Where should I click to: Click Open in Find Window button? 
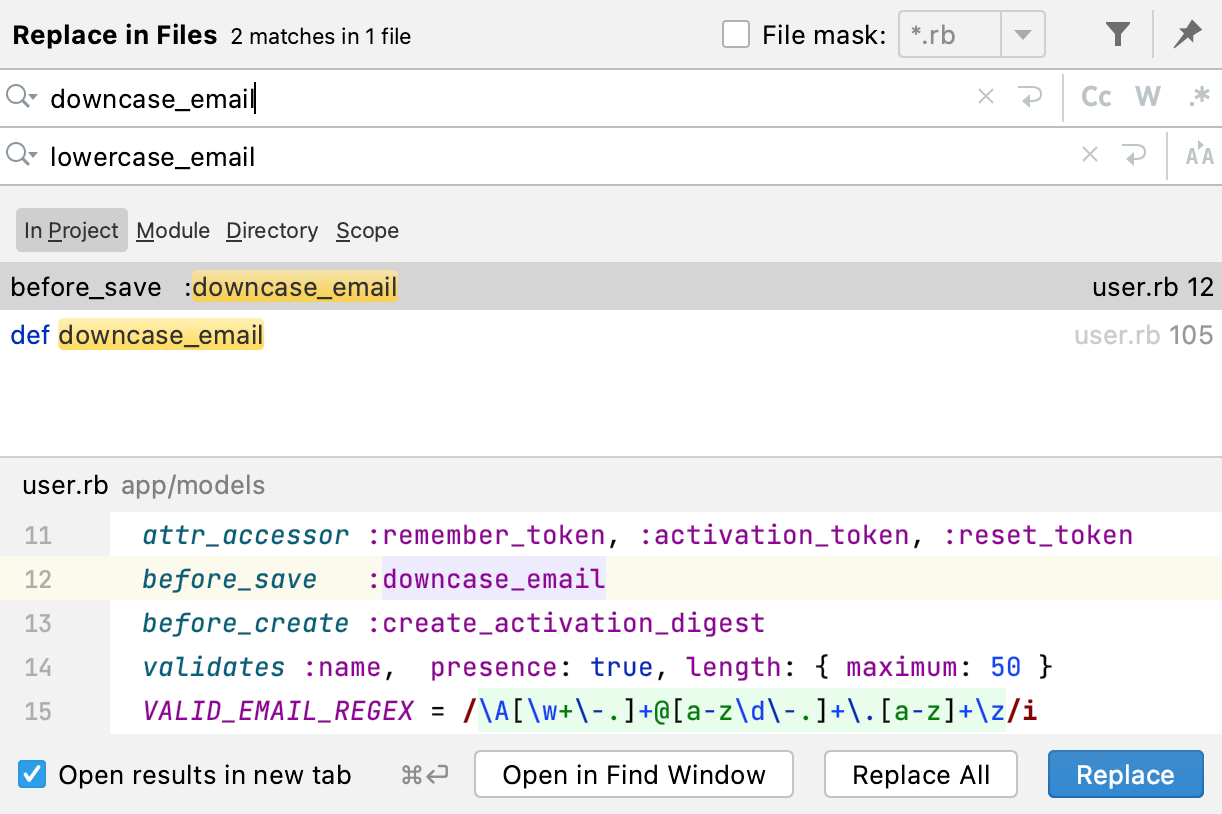tap(634, 775)
